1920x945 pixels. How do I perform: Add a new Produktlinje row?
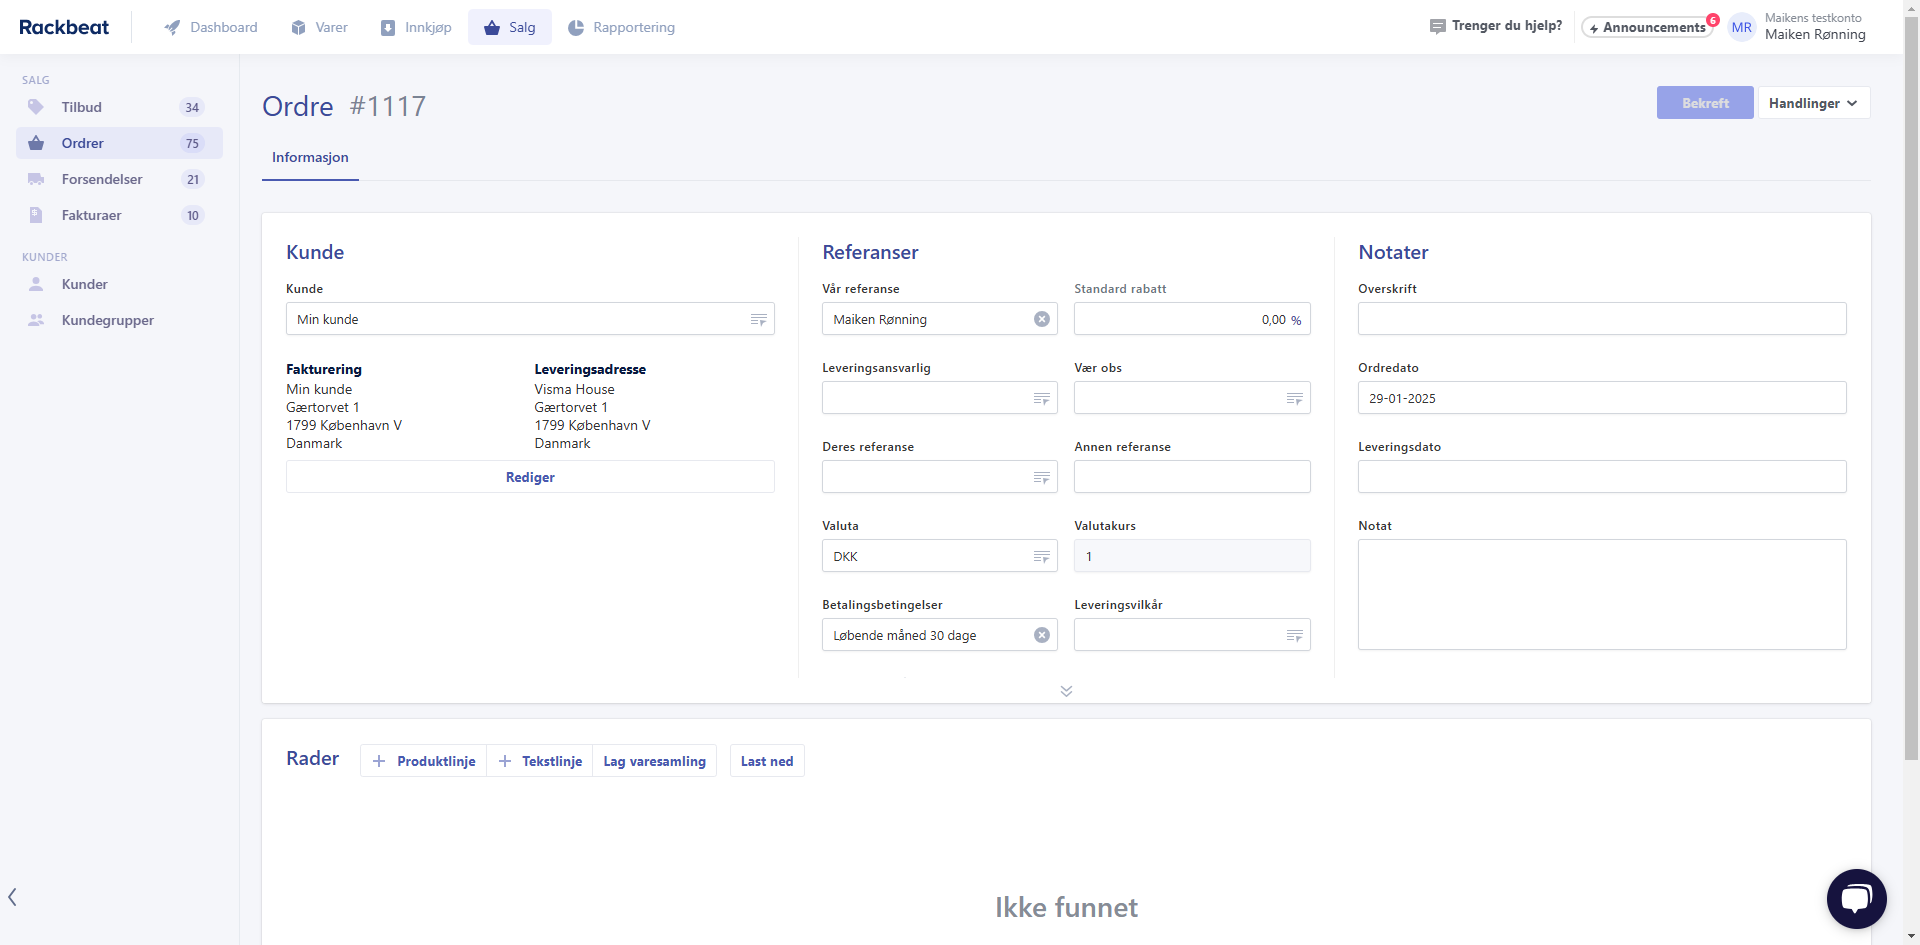[424, 761]
